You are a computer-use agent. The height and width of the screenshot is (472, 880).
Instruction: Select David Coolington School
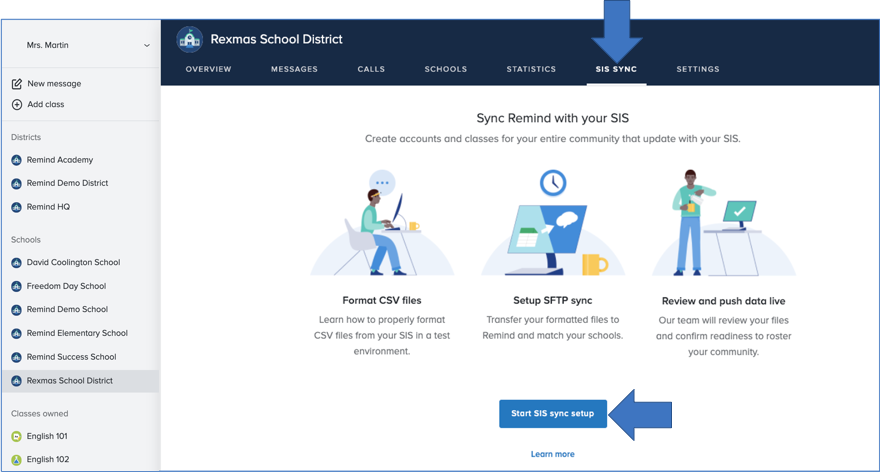(x=73, y=263)
